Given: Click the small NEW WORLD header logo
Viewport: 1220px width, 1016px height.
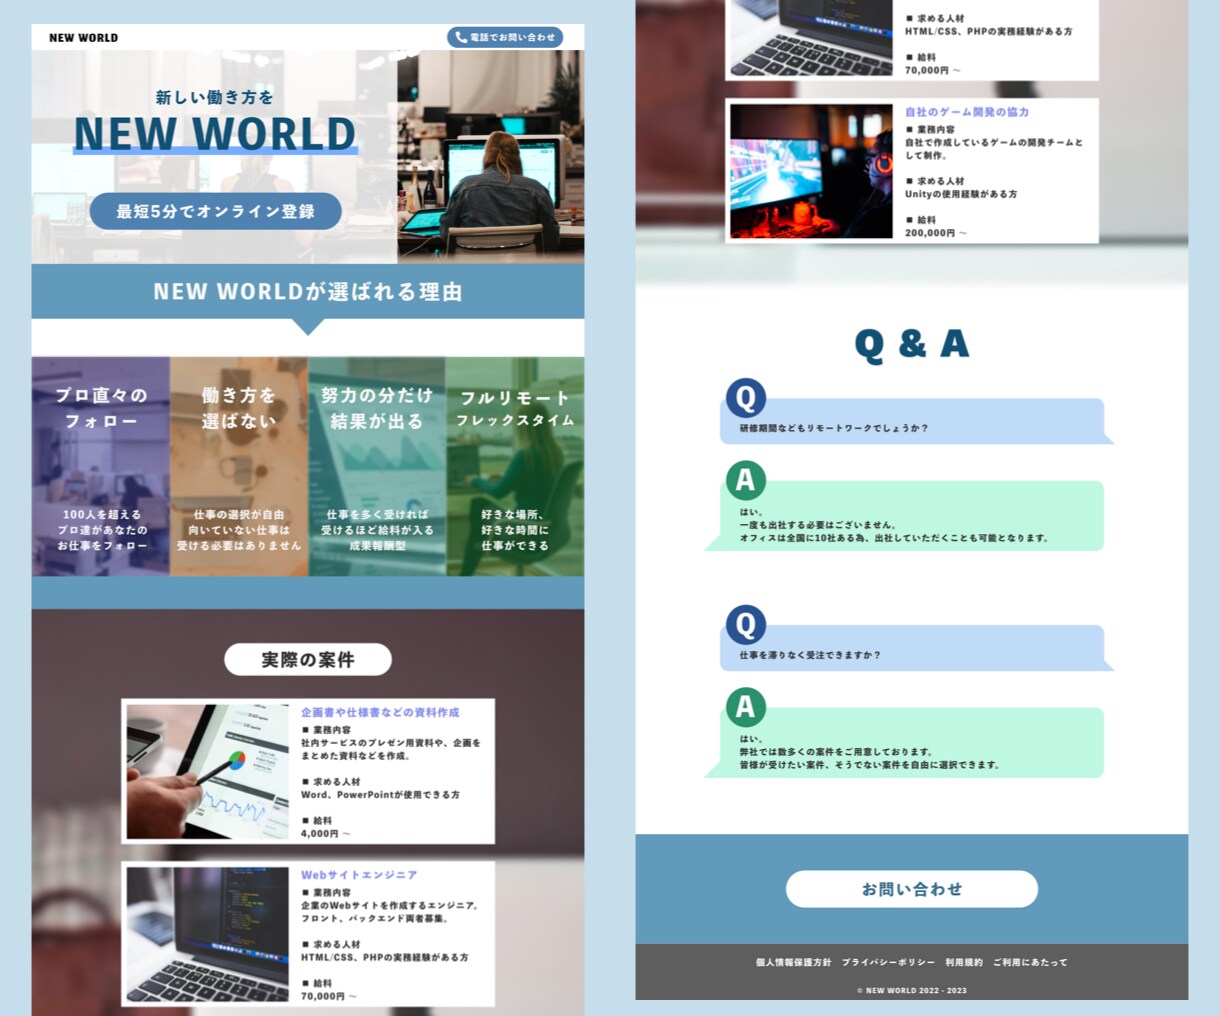Looking at the screenshot, I should coord(84,38).
